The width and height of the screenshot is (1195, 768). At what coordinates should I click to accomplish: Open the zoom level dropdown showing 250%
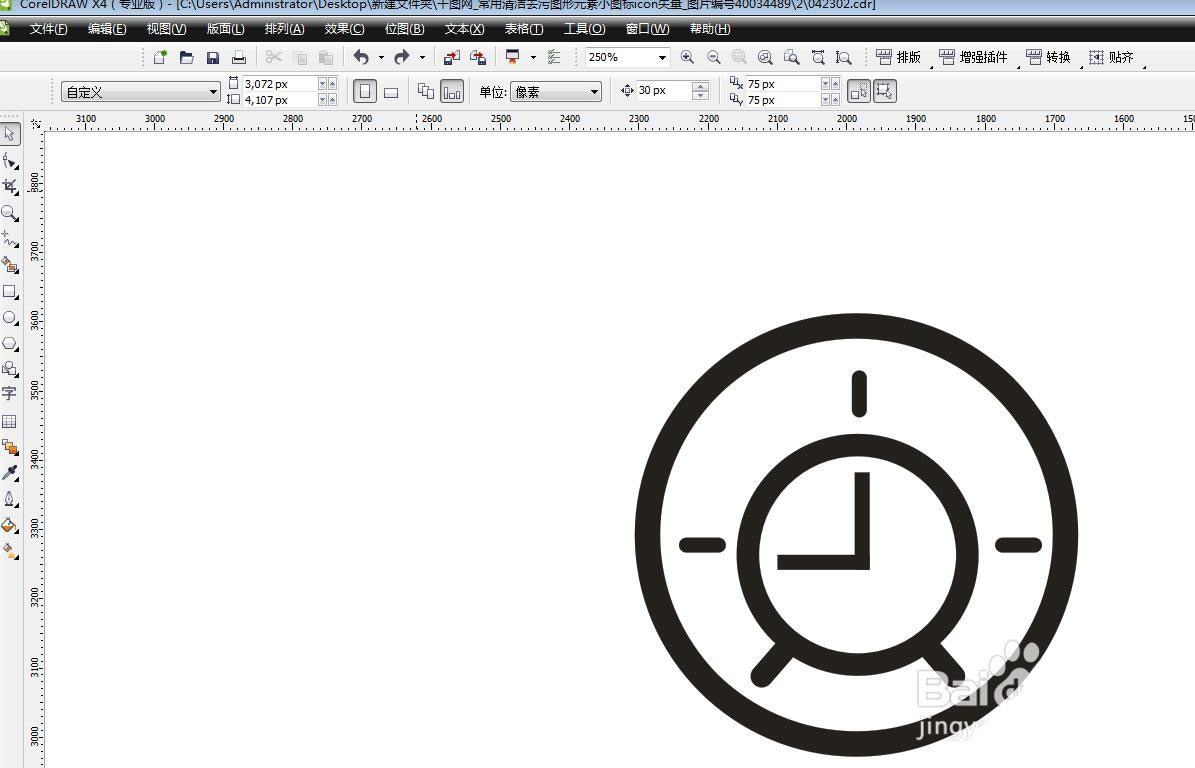point(661,57)
